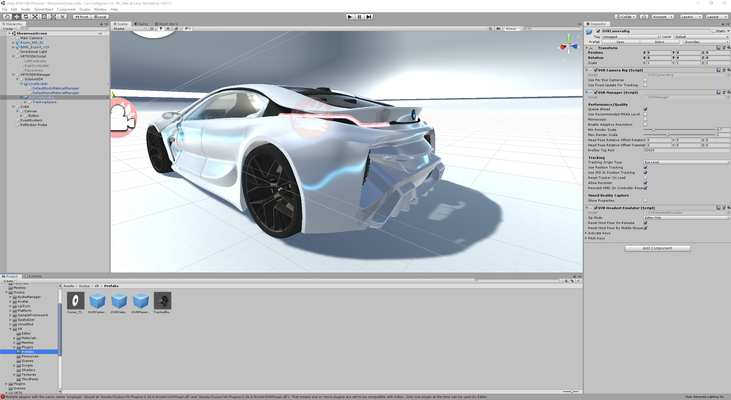Open the Layout dropdown in toolbar

point(717,16)
